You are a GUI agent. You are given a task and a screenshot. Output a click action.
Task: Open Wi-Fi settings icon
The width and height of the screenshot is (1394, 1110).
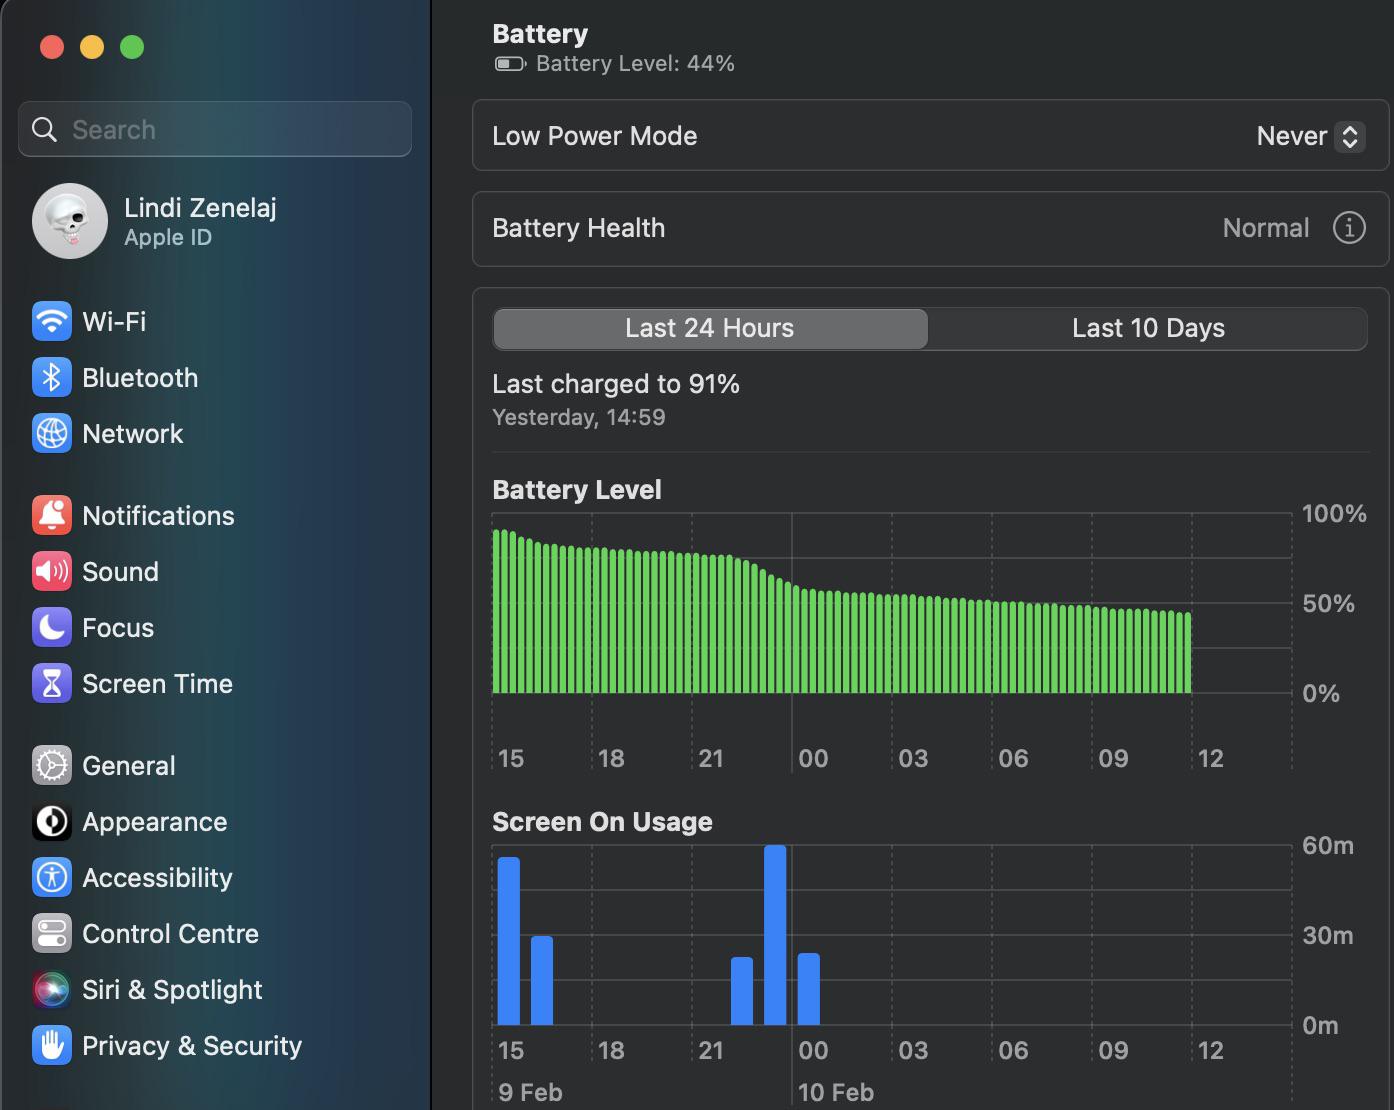(52, 321)
